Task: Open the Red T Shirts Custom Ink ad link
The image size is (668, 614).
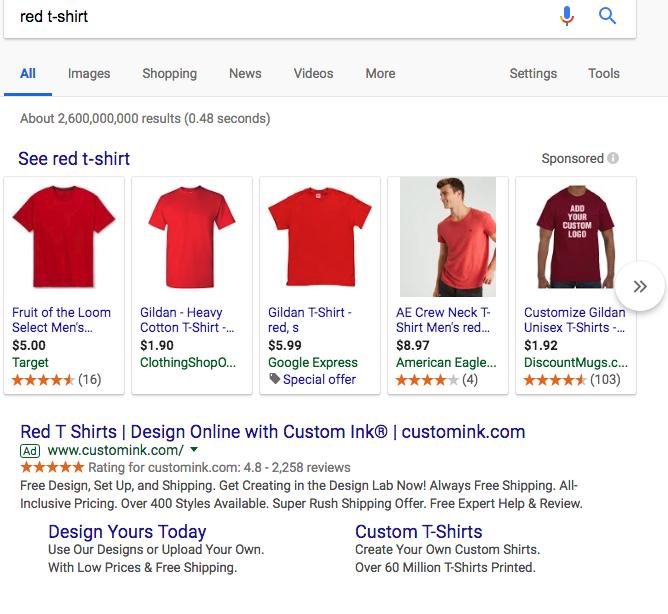Action: 272,432
